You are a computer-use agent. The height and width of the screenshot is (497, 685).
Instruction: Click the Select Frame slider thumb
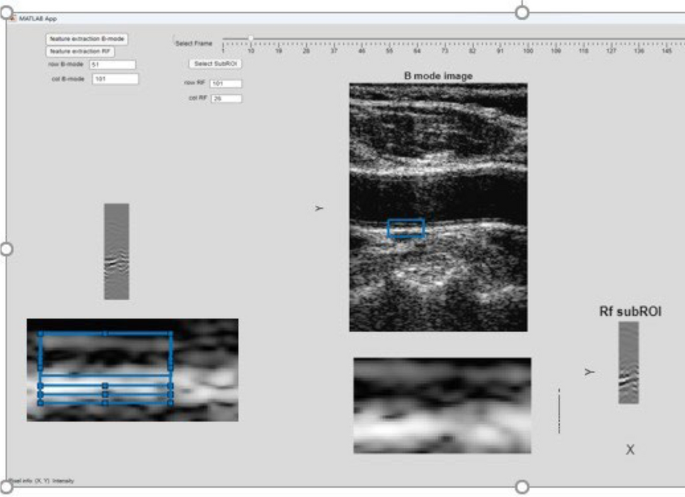point(250,39)
